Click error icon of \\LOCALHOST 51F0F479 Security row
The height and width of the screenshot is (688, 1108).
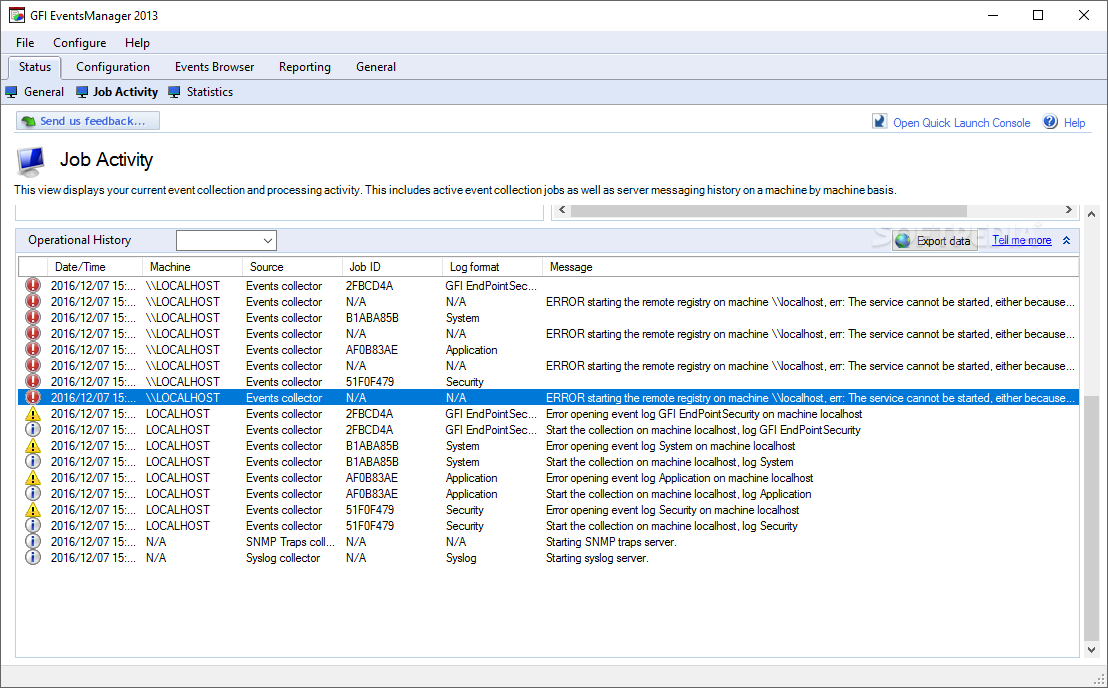(33, 381)
